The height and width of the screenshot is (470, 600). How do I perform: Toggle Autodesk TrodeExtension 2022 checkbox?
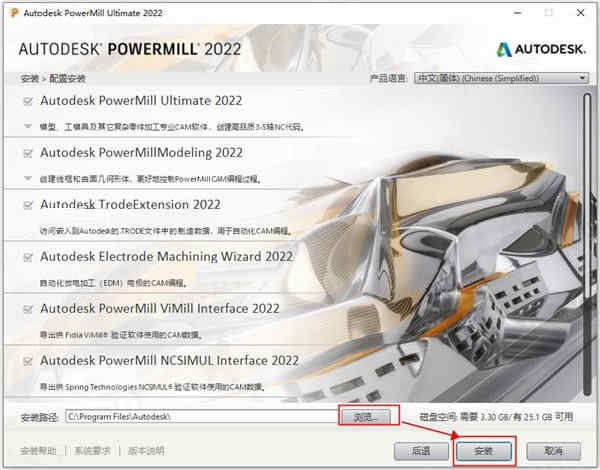[x=28, y=206]
